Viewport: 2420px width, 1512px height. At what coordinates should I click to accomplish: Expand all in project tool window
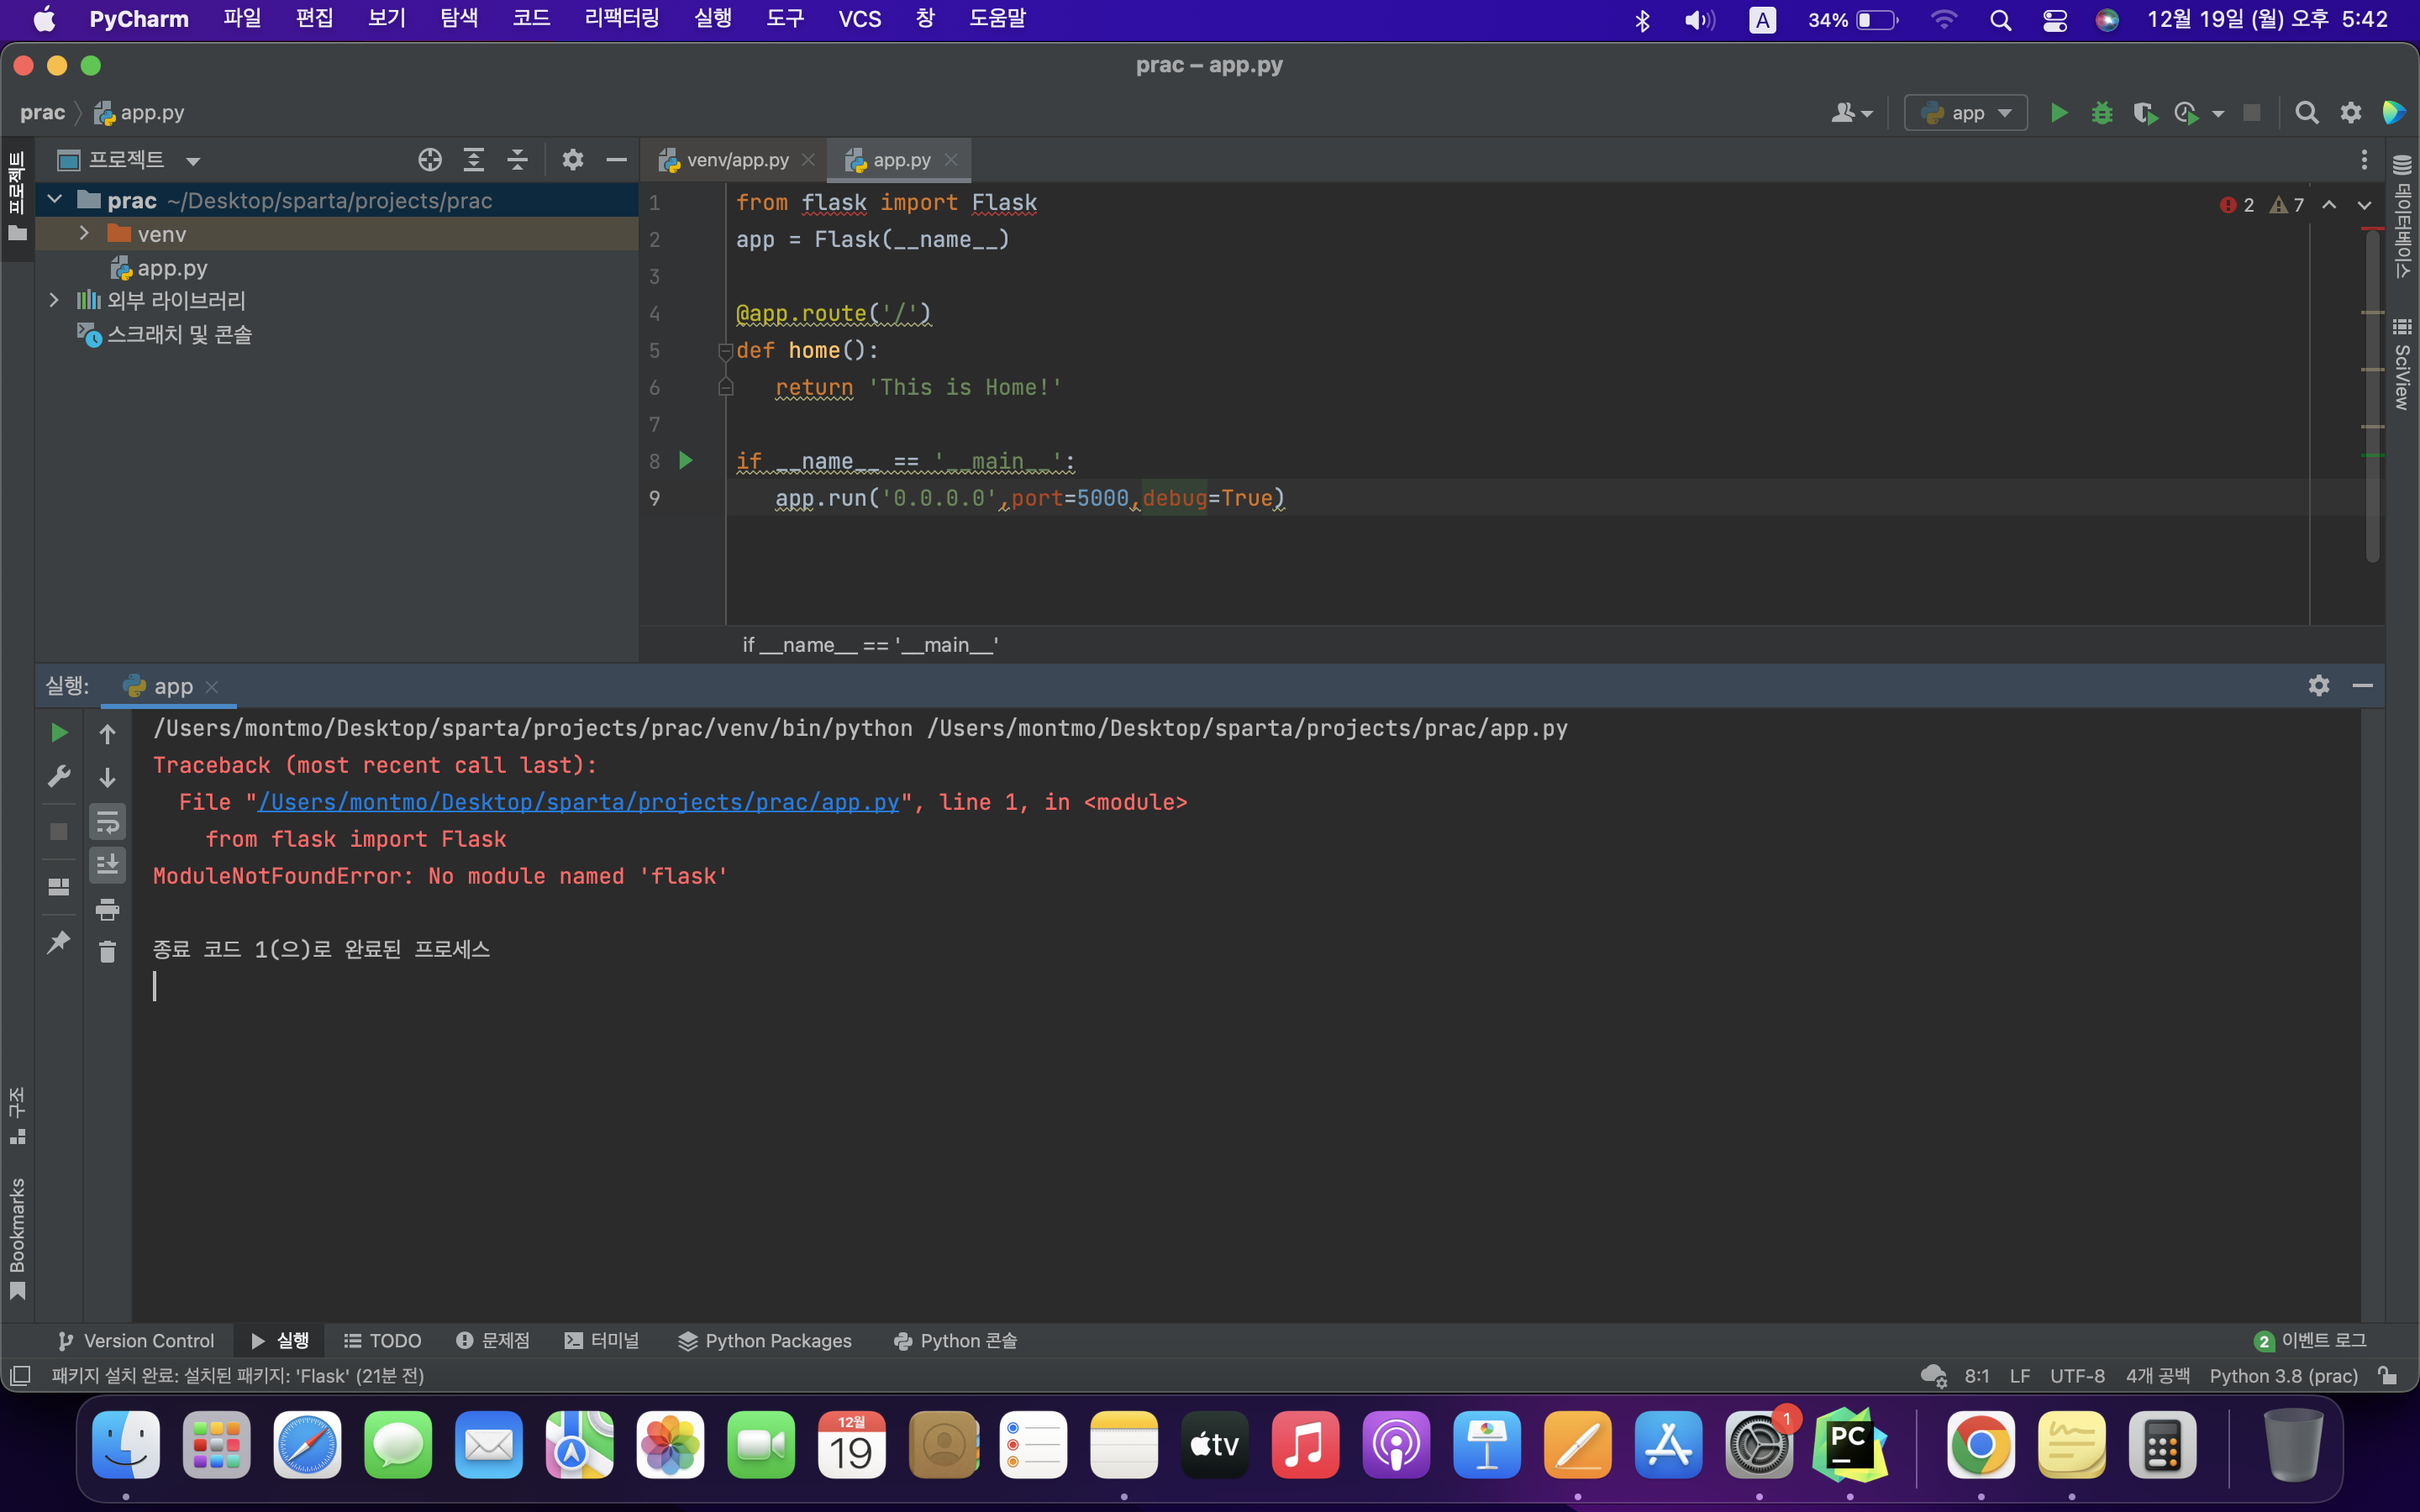click(474, 160)
